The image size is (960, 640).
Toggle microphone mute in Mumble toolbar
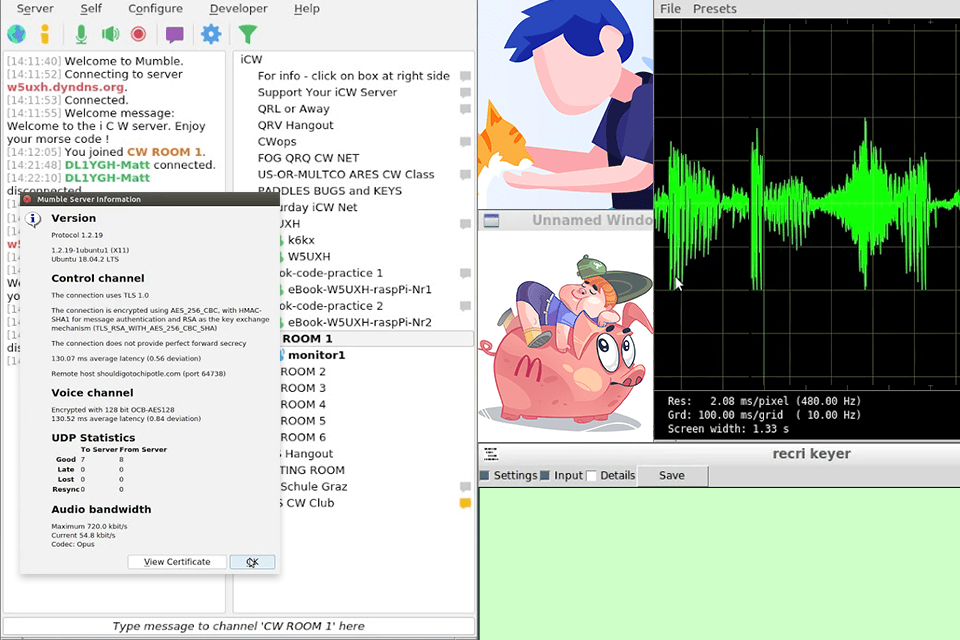pyautogui.click(x=81, y=33)
